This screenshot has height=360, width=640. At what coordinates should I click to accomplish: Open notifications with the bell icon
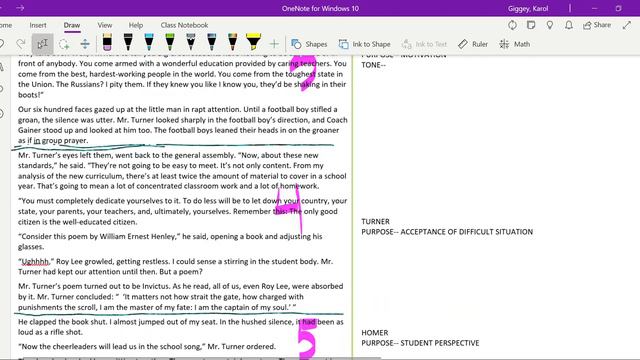click(x=569, y=25)
